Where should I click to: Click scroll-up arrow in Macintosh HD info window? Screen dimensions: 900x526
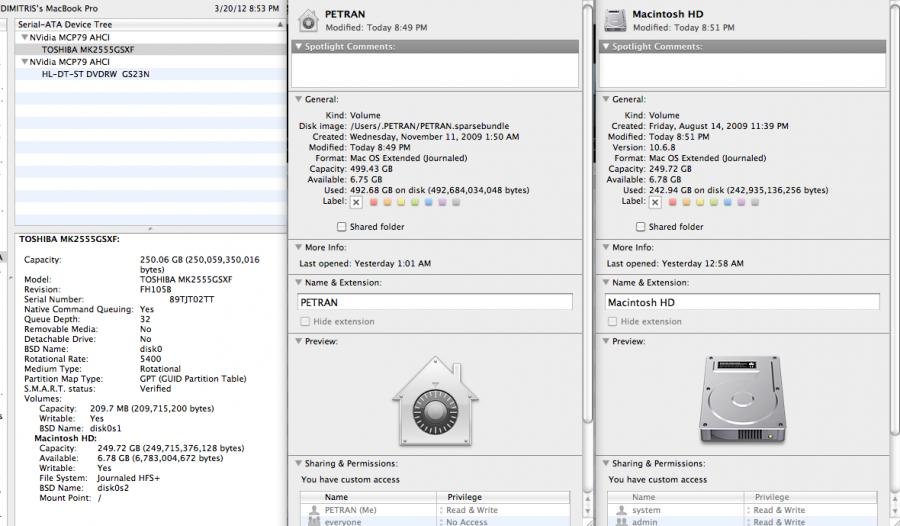895,499
